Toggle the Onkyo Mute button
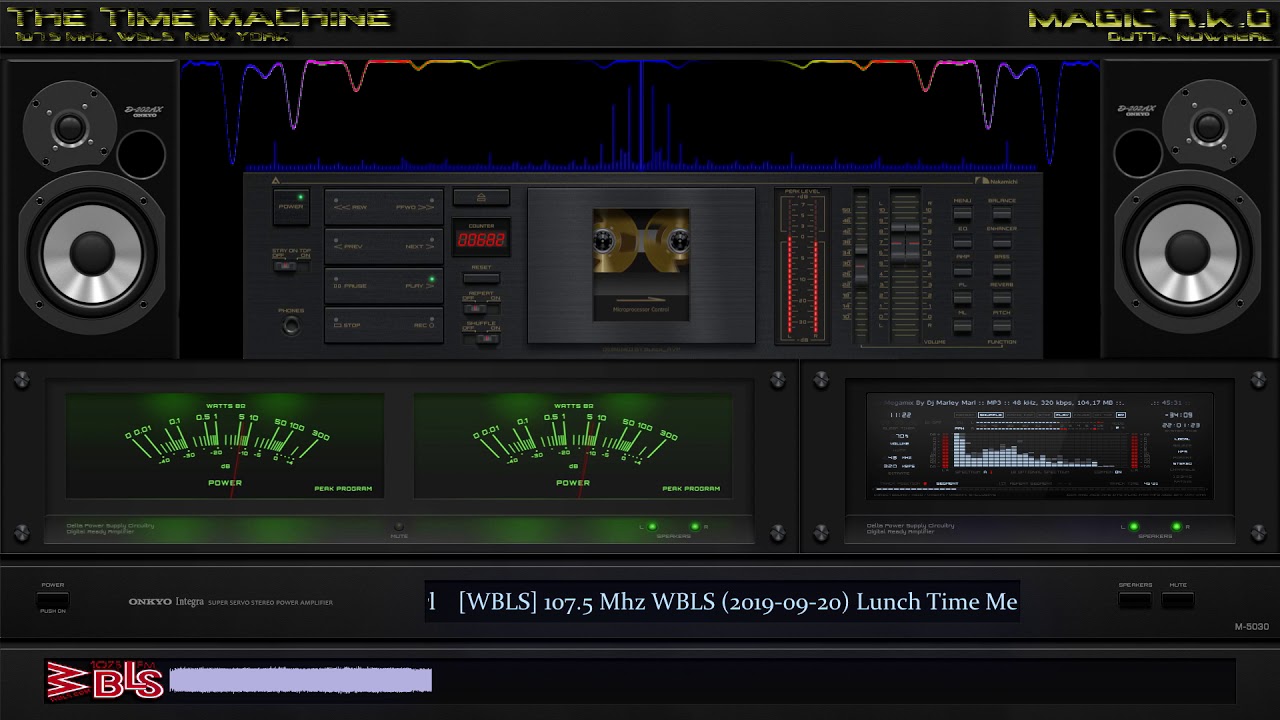 [1178, 600]
